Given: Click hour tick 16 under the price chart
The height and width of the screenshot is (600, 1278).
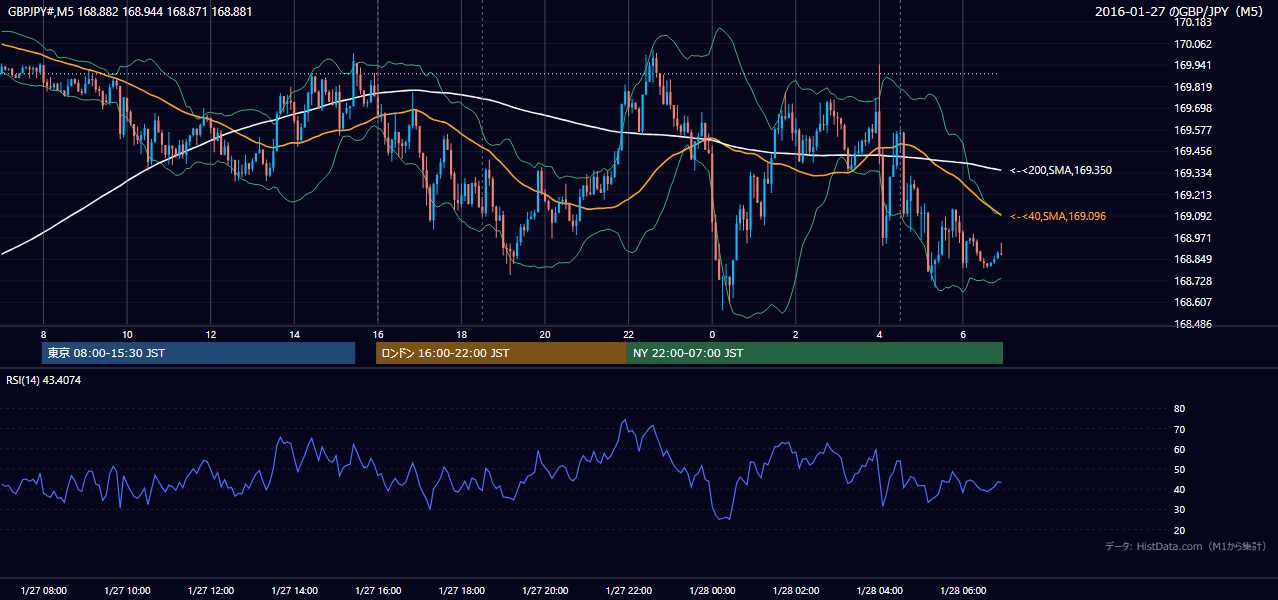Looking at the screenshot, I should tap(377, 334).
